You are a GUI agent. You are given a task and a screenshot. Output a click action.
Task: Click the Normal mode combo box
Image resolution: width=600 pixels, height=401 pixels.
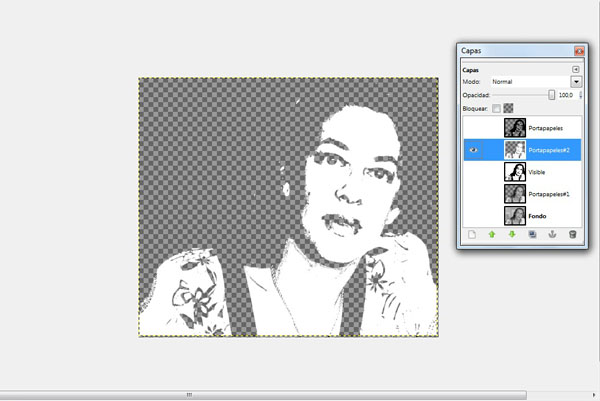(x=532, y=82)
